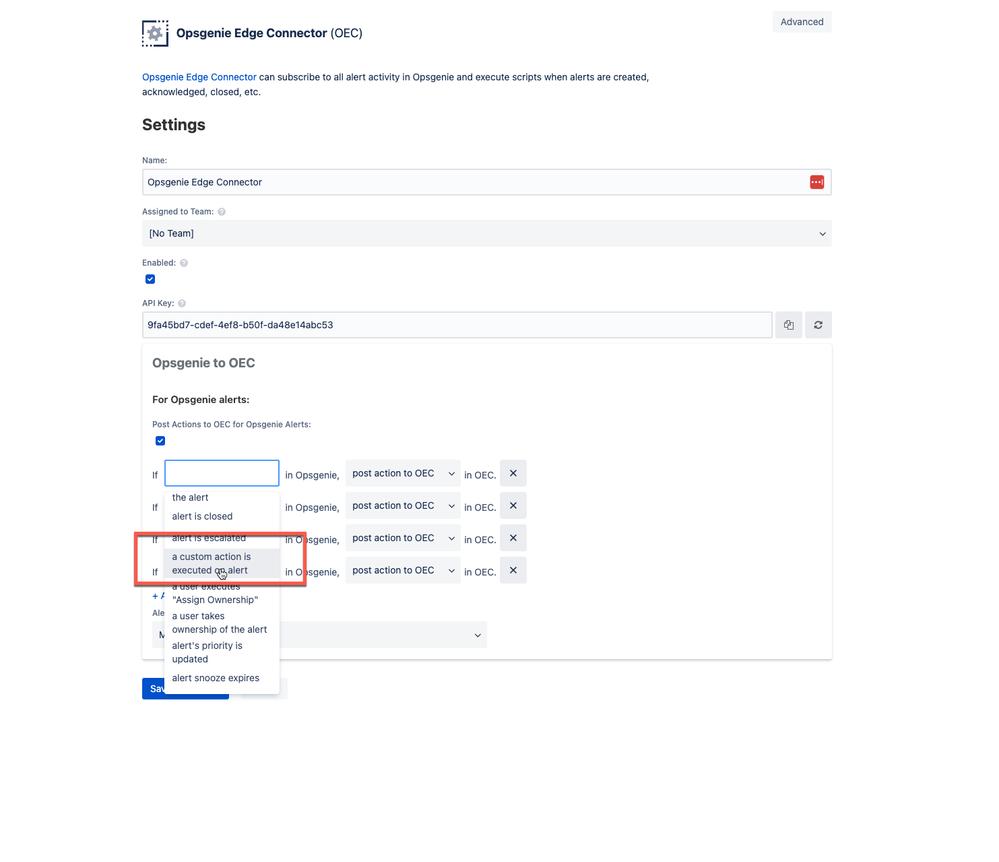Show help icon next to API Key

(182, 303)
